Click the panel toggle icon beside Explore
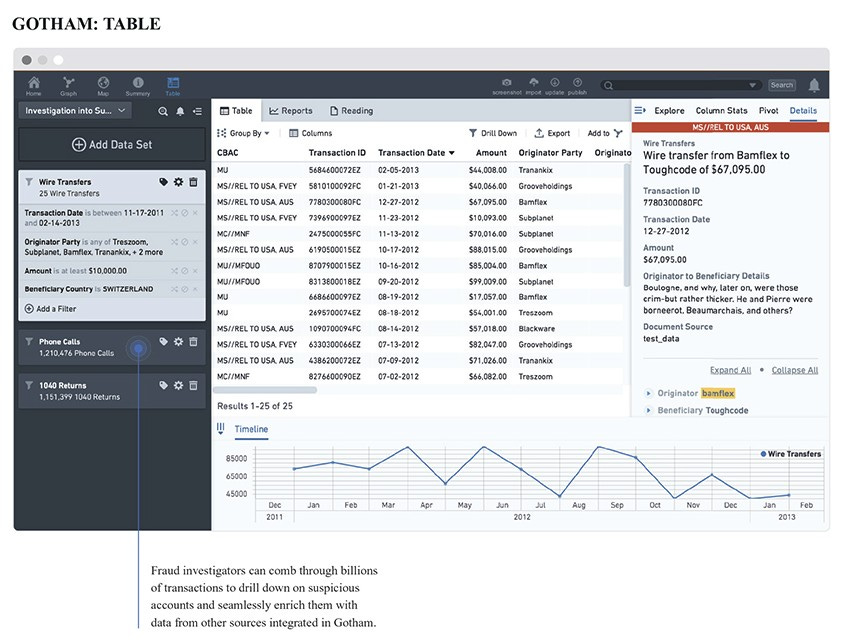This screenshot has width=841, height=642. (640, 110)
